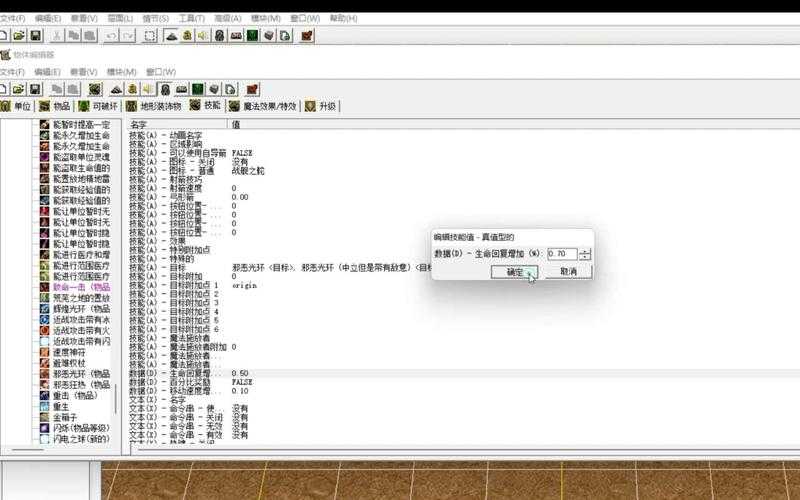
Task: Open Import Manager icon in World Editor toolbar
Action: 285,36
